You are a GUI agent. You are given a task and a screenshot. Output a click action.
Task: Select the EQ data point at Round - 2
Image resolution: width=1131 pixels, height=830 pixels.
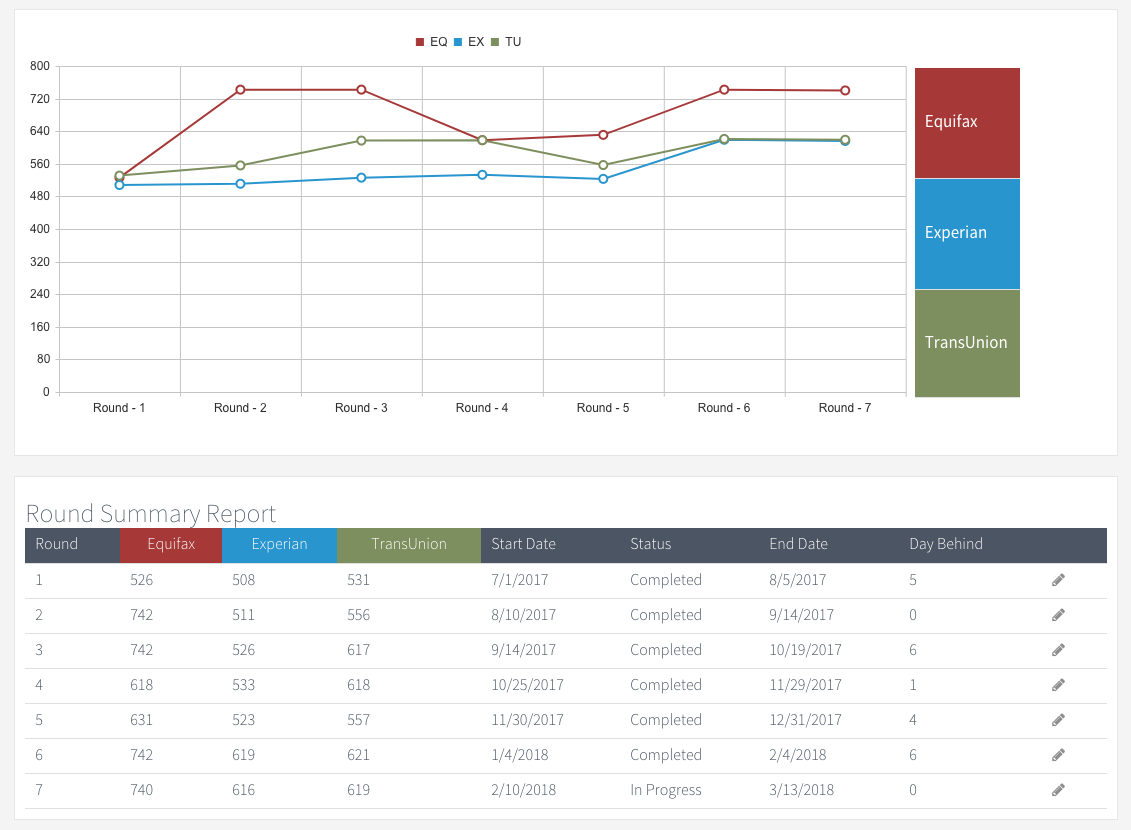click(240, 89)
